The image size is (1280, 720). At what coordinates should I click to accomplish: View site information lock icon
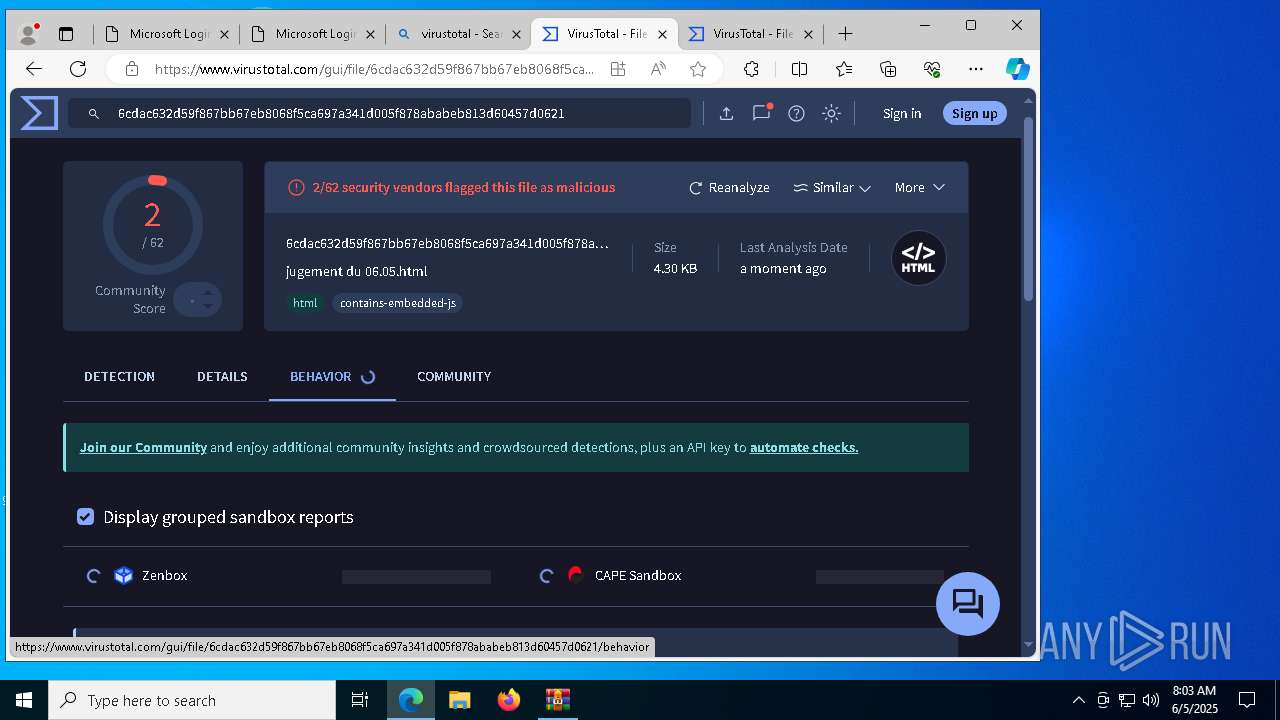pyautogui.click(x=131, y=69)
